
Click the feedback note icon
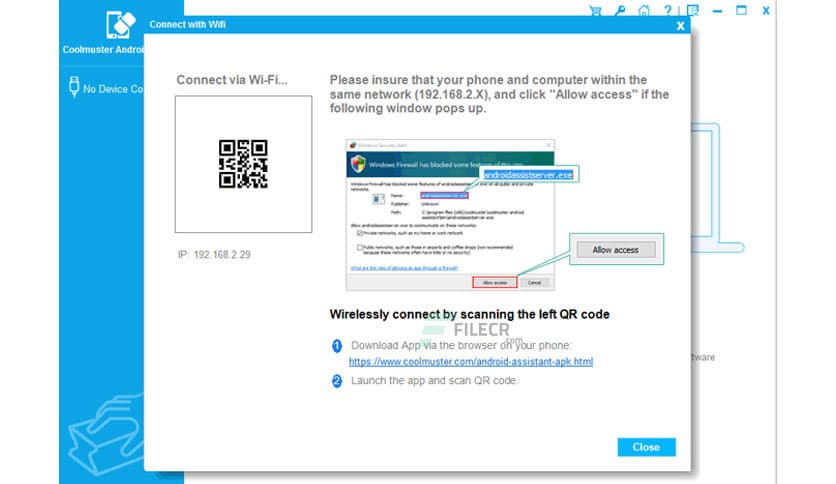693,11
